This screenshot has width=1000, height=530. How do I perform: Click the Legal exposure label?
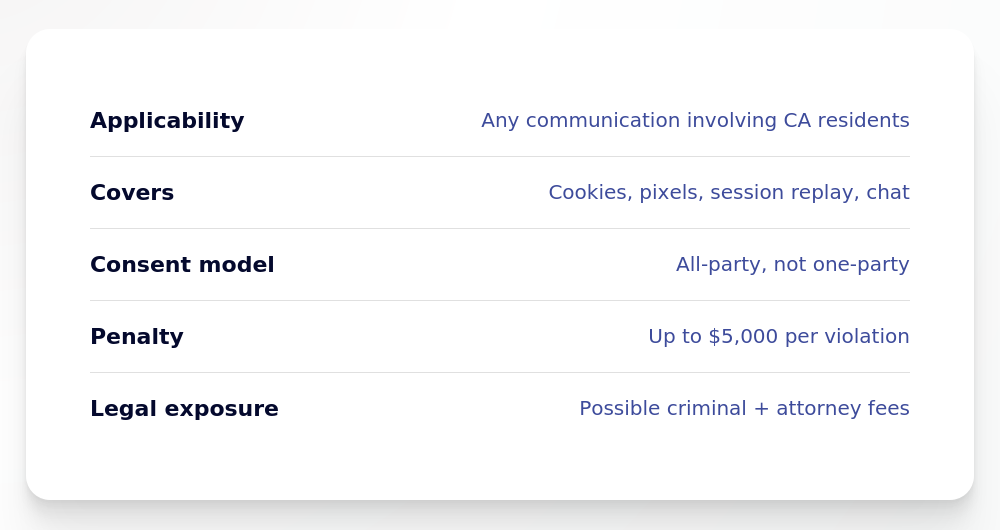pyautogui.click(x=184, y=409)
